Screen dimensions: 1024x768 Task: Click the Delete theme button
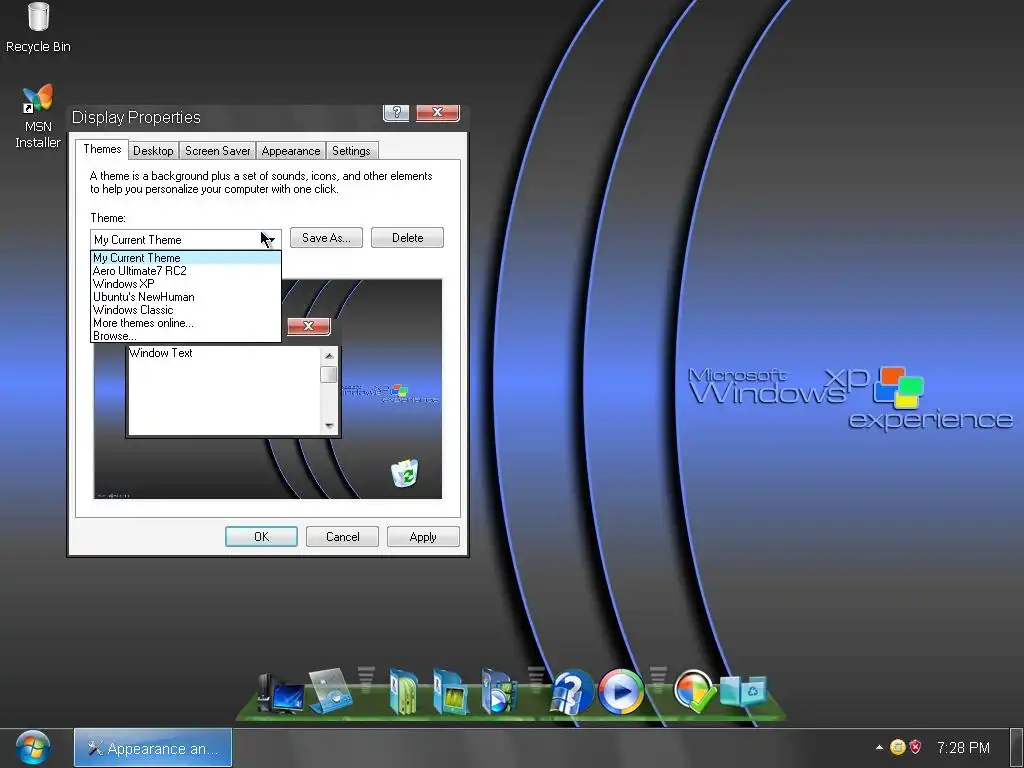(x=408, y=238)
